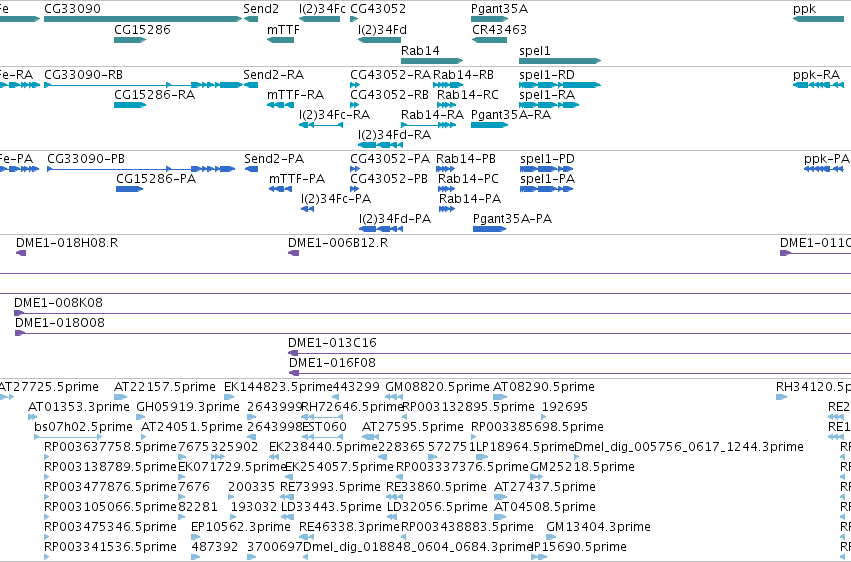Screen dimensions: 851x562
Task: Click the RP003138789.5prime EST label
Action: tap(111, 467)
